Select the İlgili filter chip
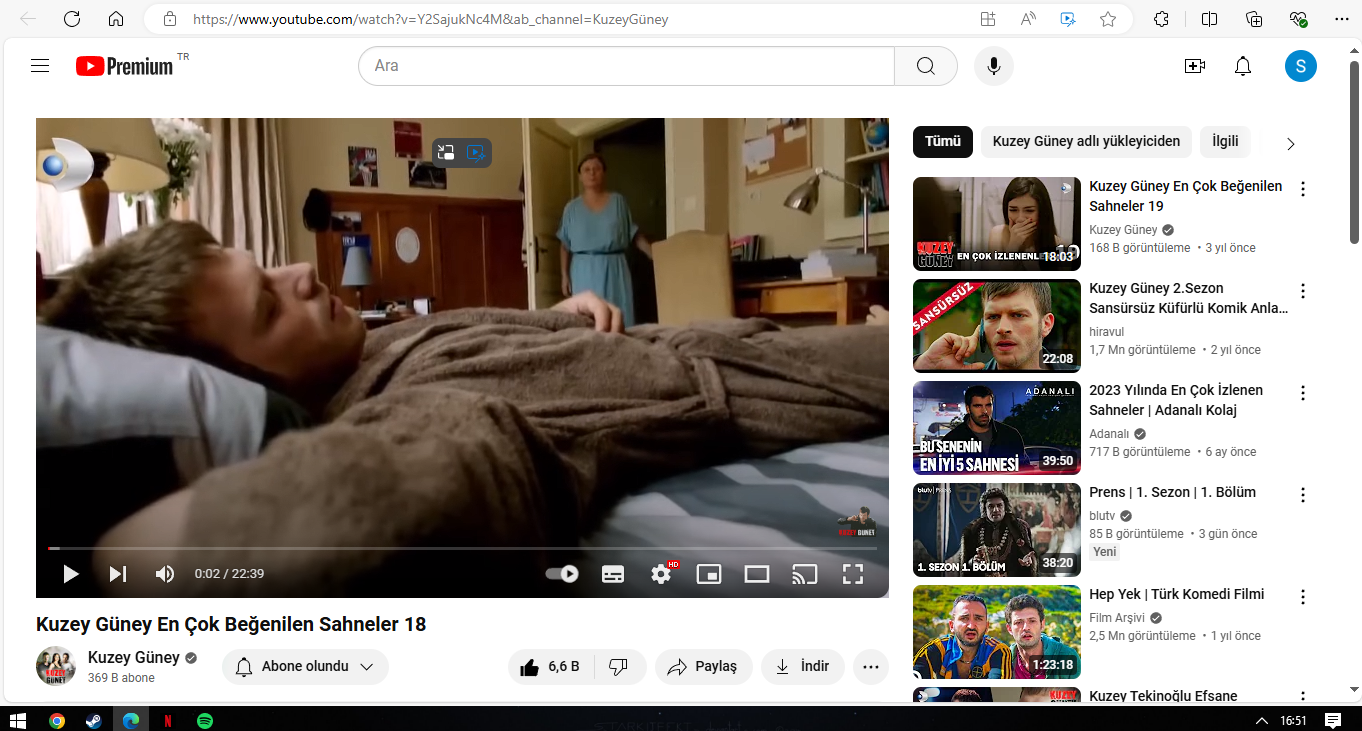The width and height of the screenshot is (1362, 731). (1225, 142)
